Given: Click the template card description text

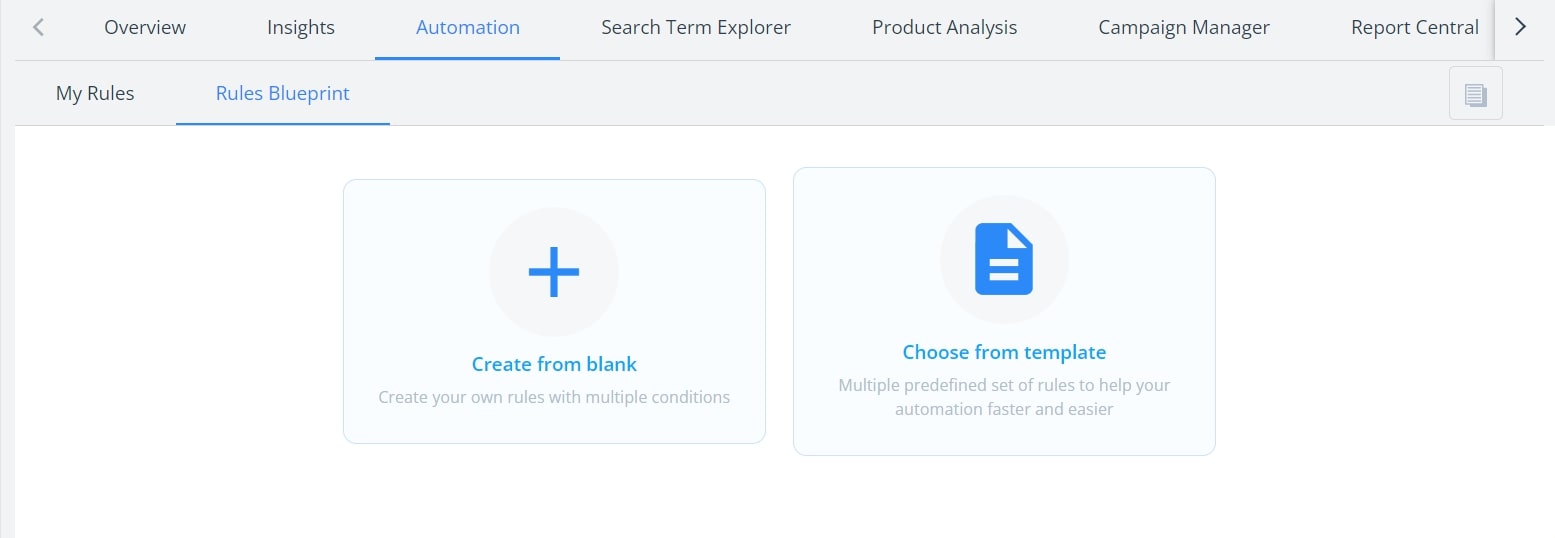Looking at the screenshot, I should 1004,397.
